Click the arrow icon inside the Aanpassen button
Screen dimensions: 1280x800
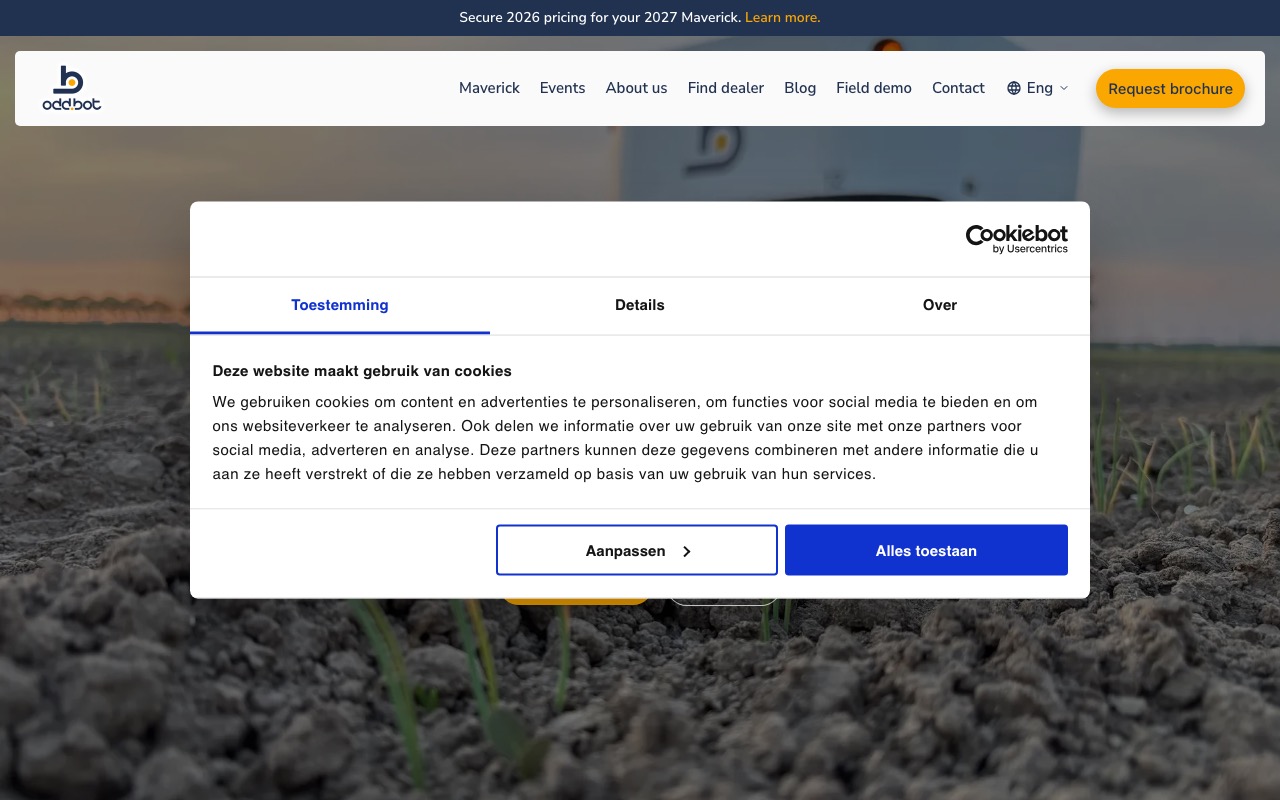tap(687, 551)
